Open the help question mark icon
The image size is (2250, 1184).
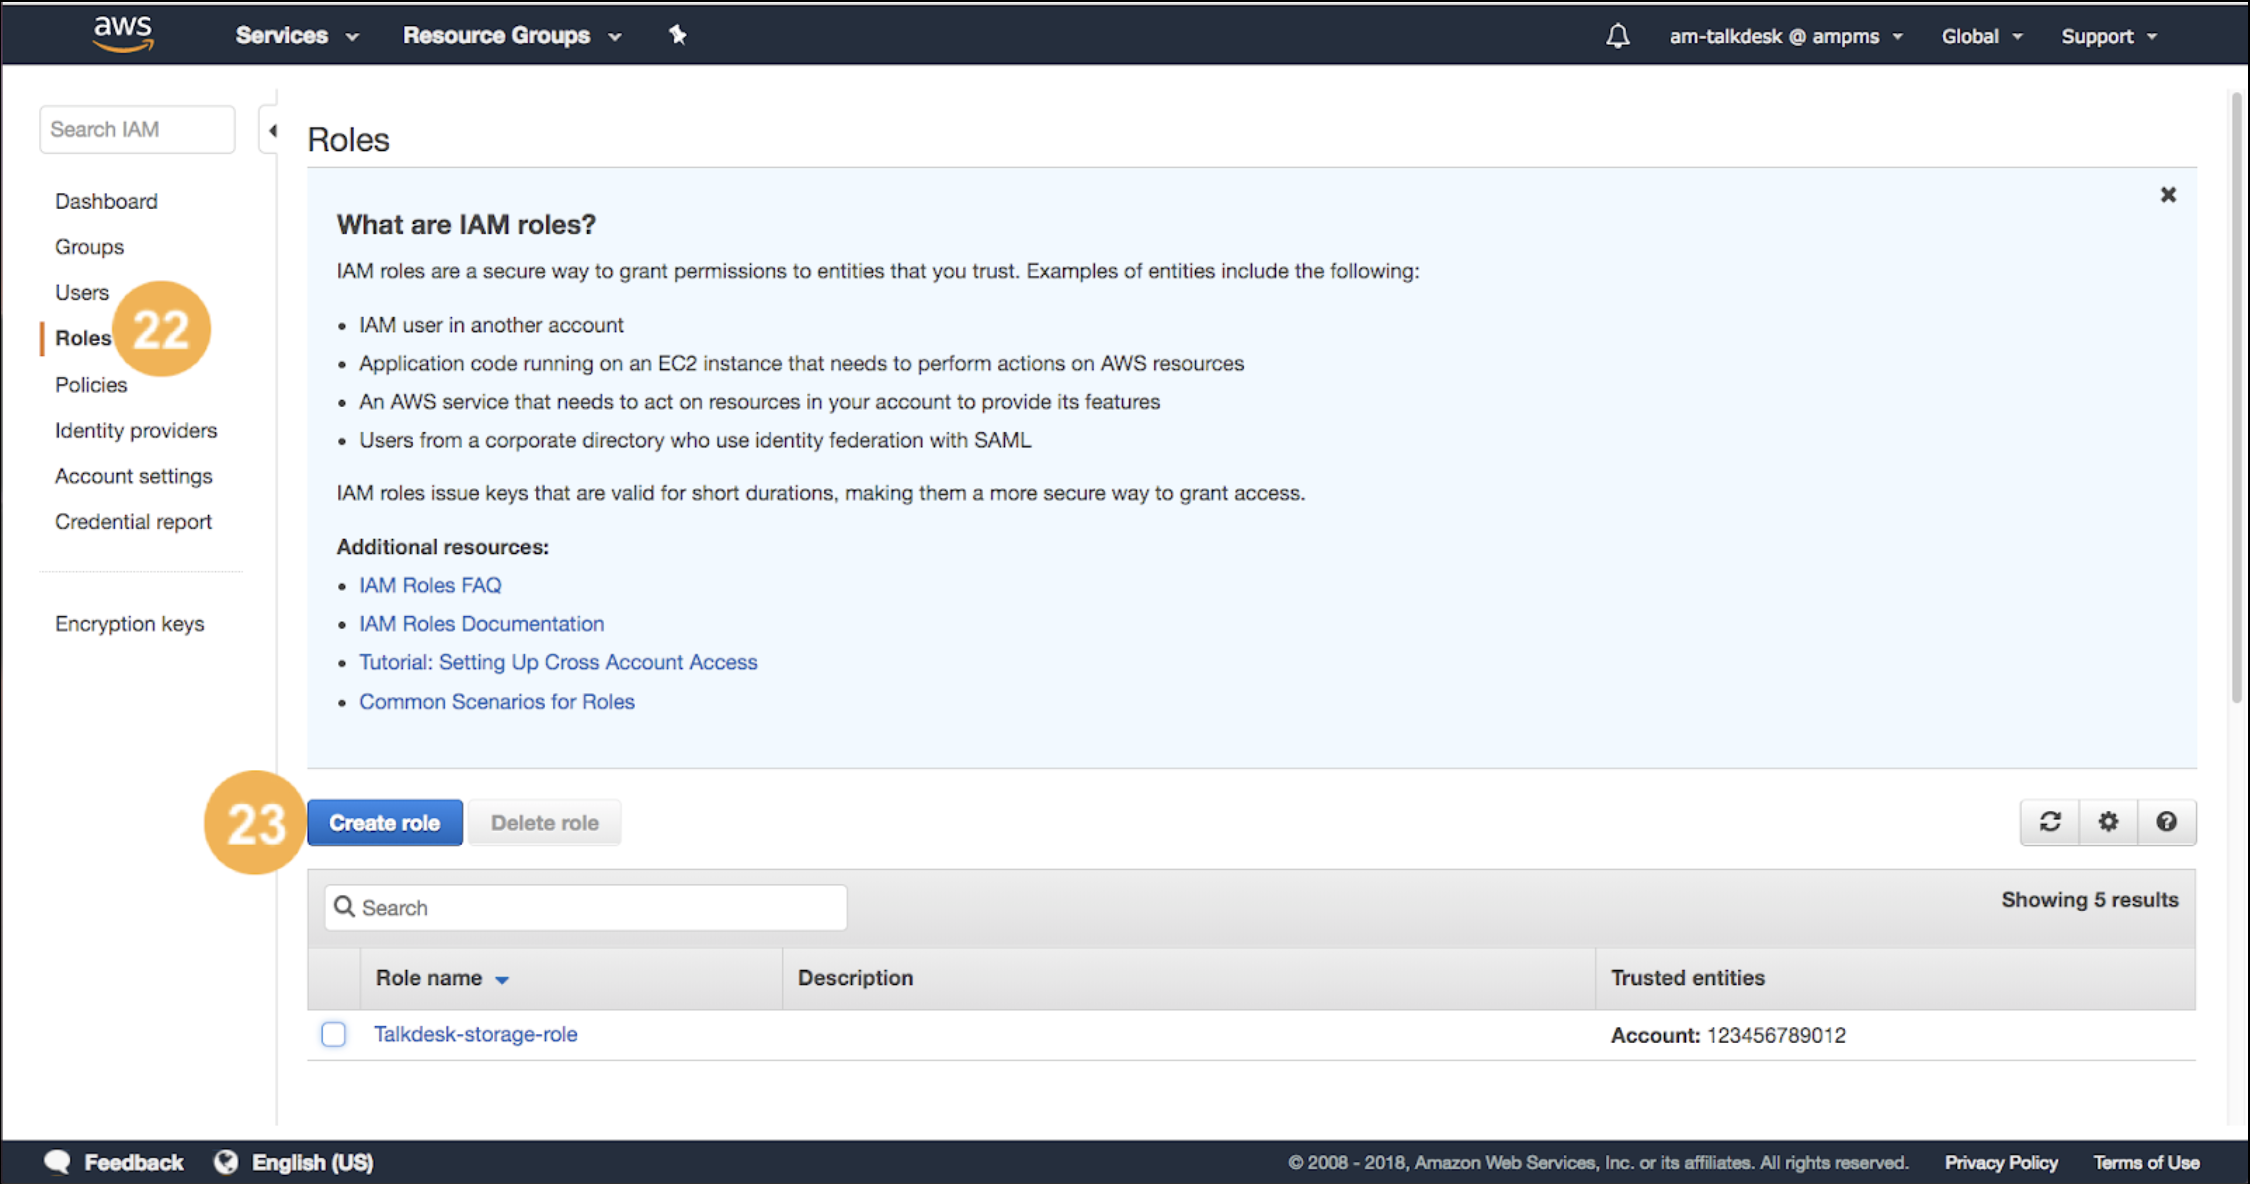2166,822
